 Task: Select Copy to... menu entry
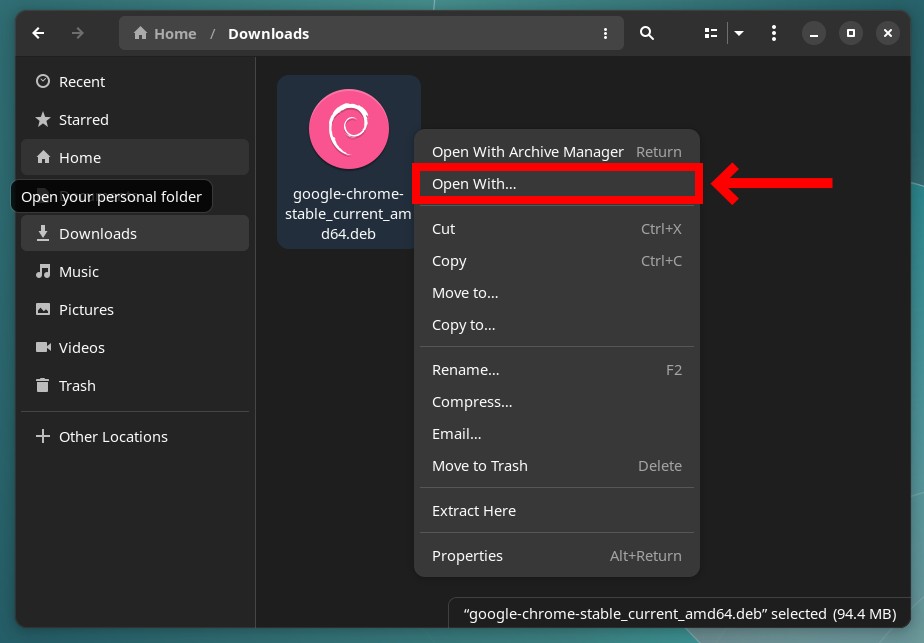point(557,325)
